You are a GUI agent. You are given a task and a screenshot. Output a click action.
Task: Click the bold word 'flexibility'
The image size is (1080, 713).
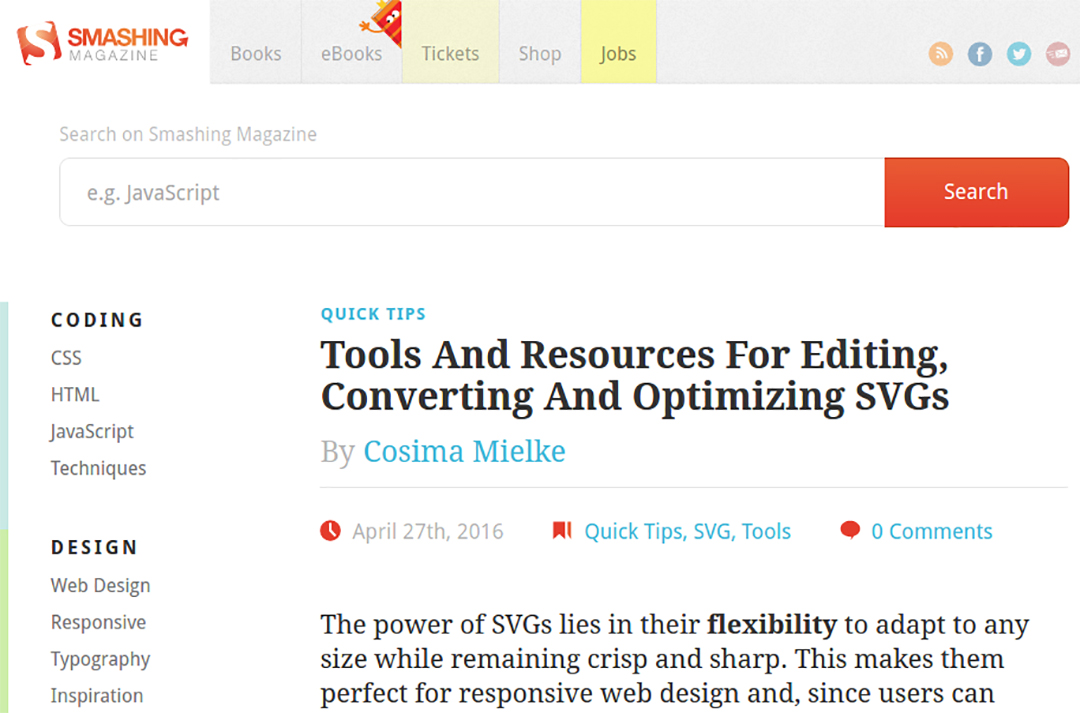[772, 625]
